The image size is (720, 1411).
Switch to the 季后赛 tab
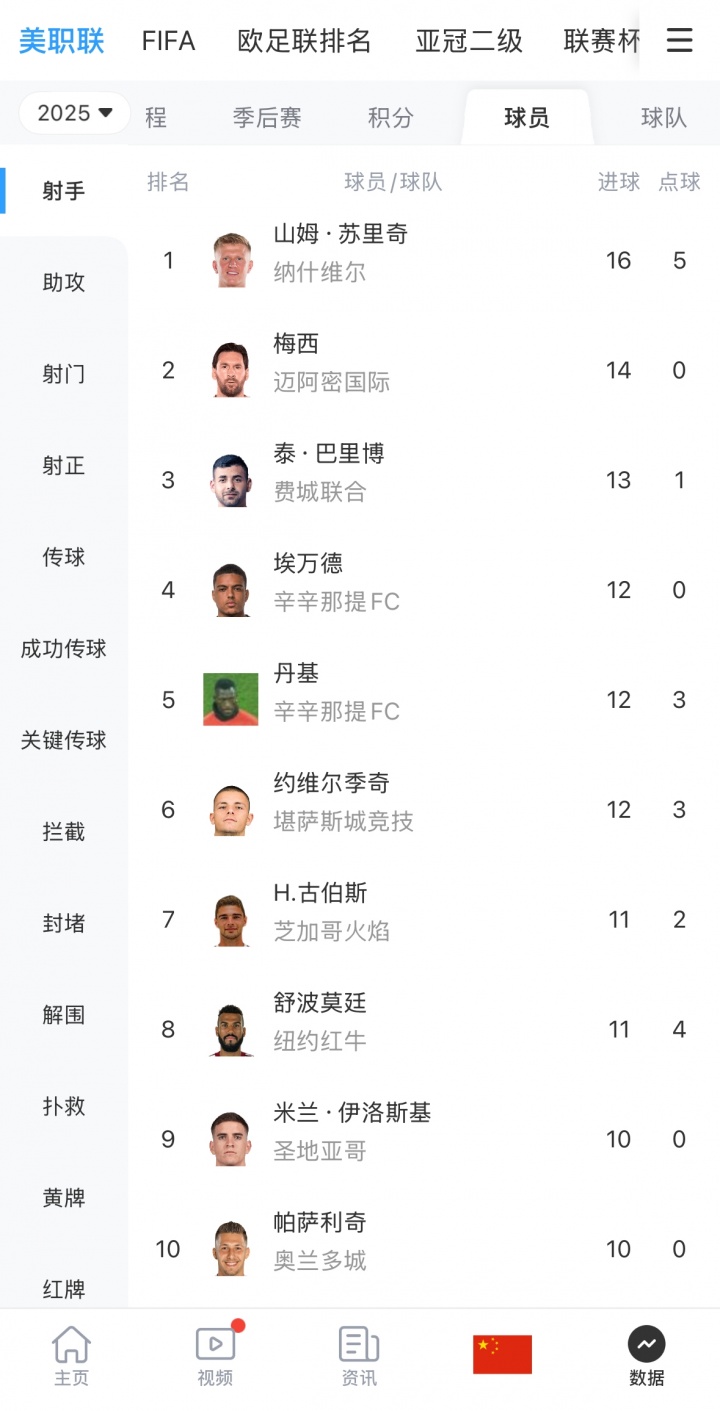tap(267, 118)
